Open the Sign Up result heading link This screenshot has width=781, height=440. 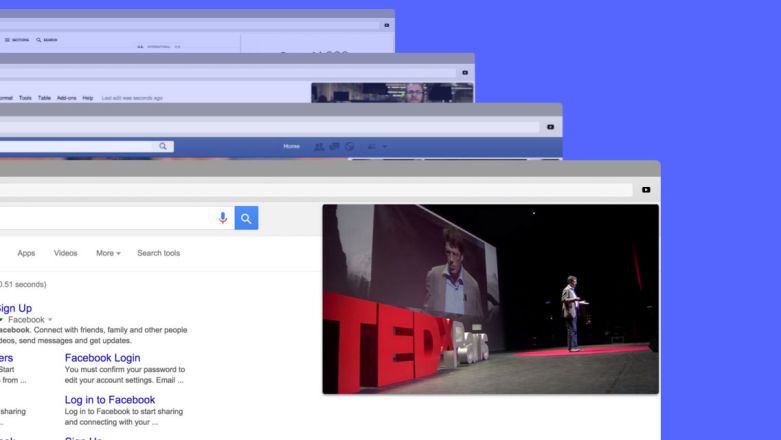coord(15,308)
